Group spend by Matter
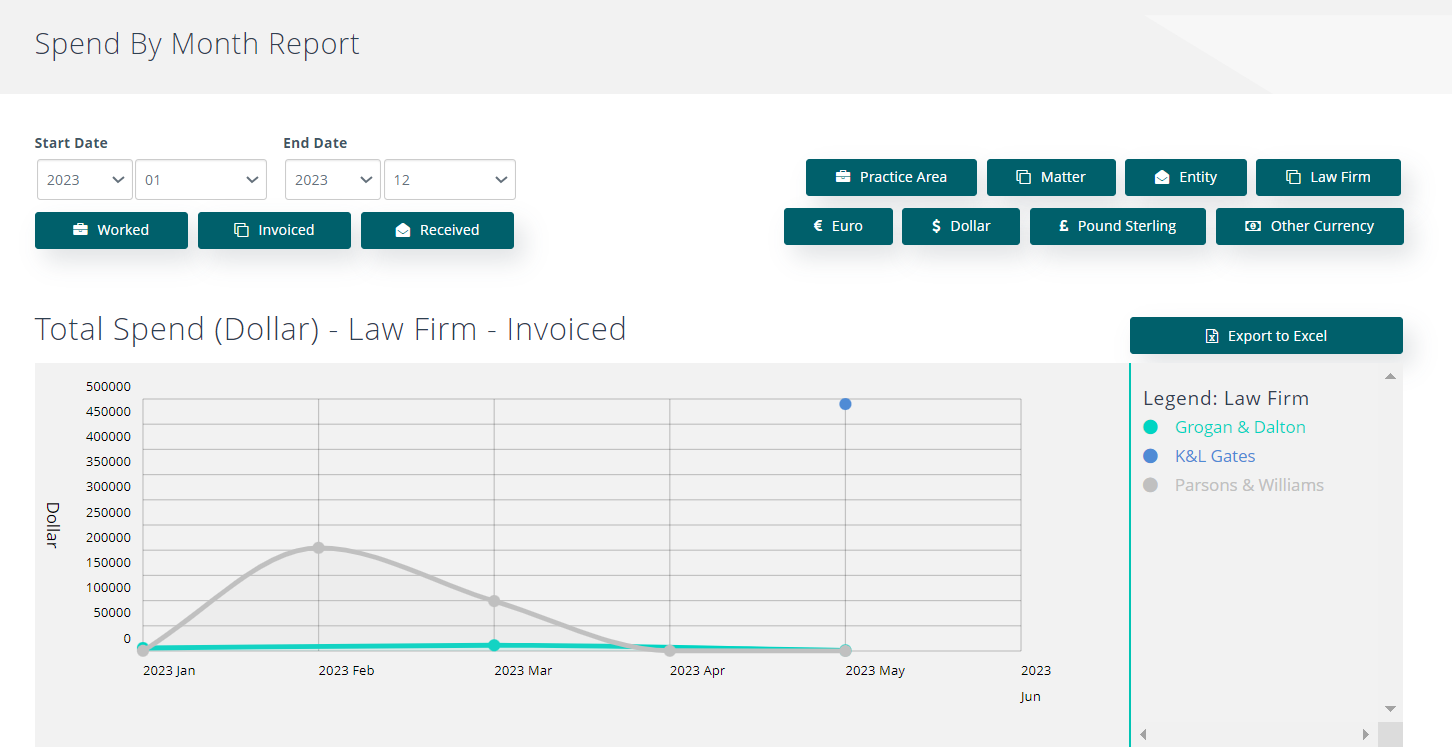Viewport: 1452px width, 756px height. pos(1051,177)
